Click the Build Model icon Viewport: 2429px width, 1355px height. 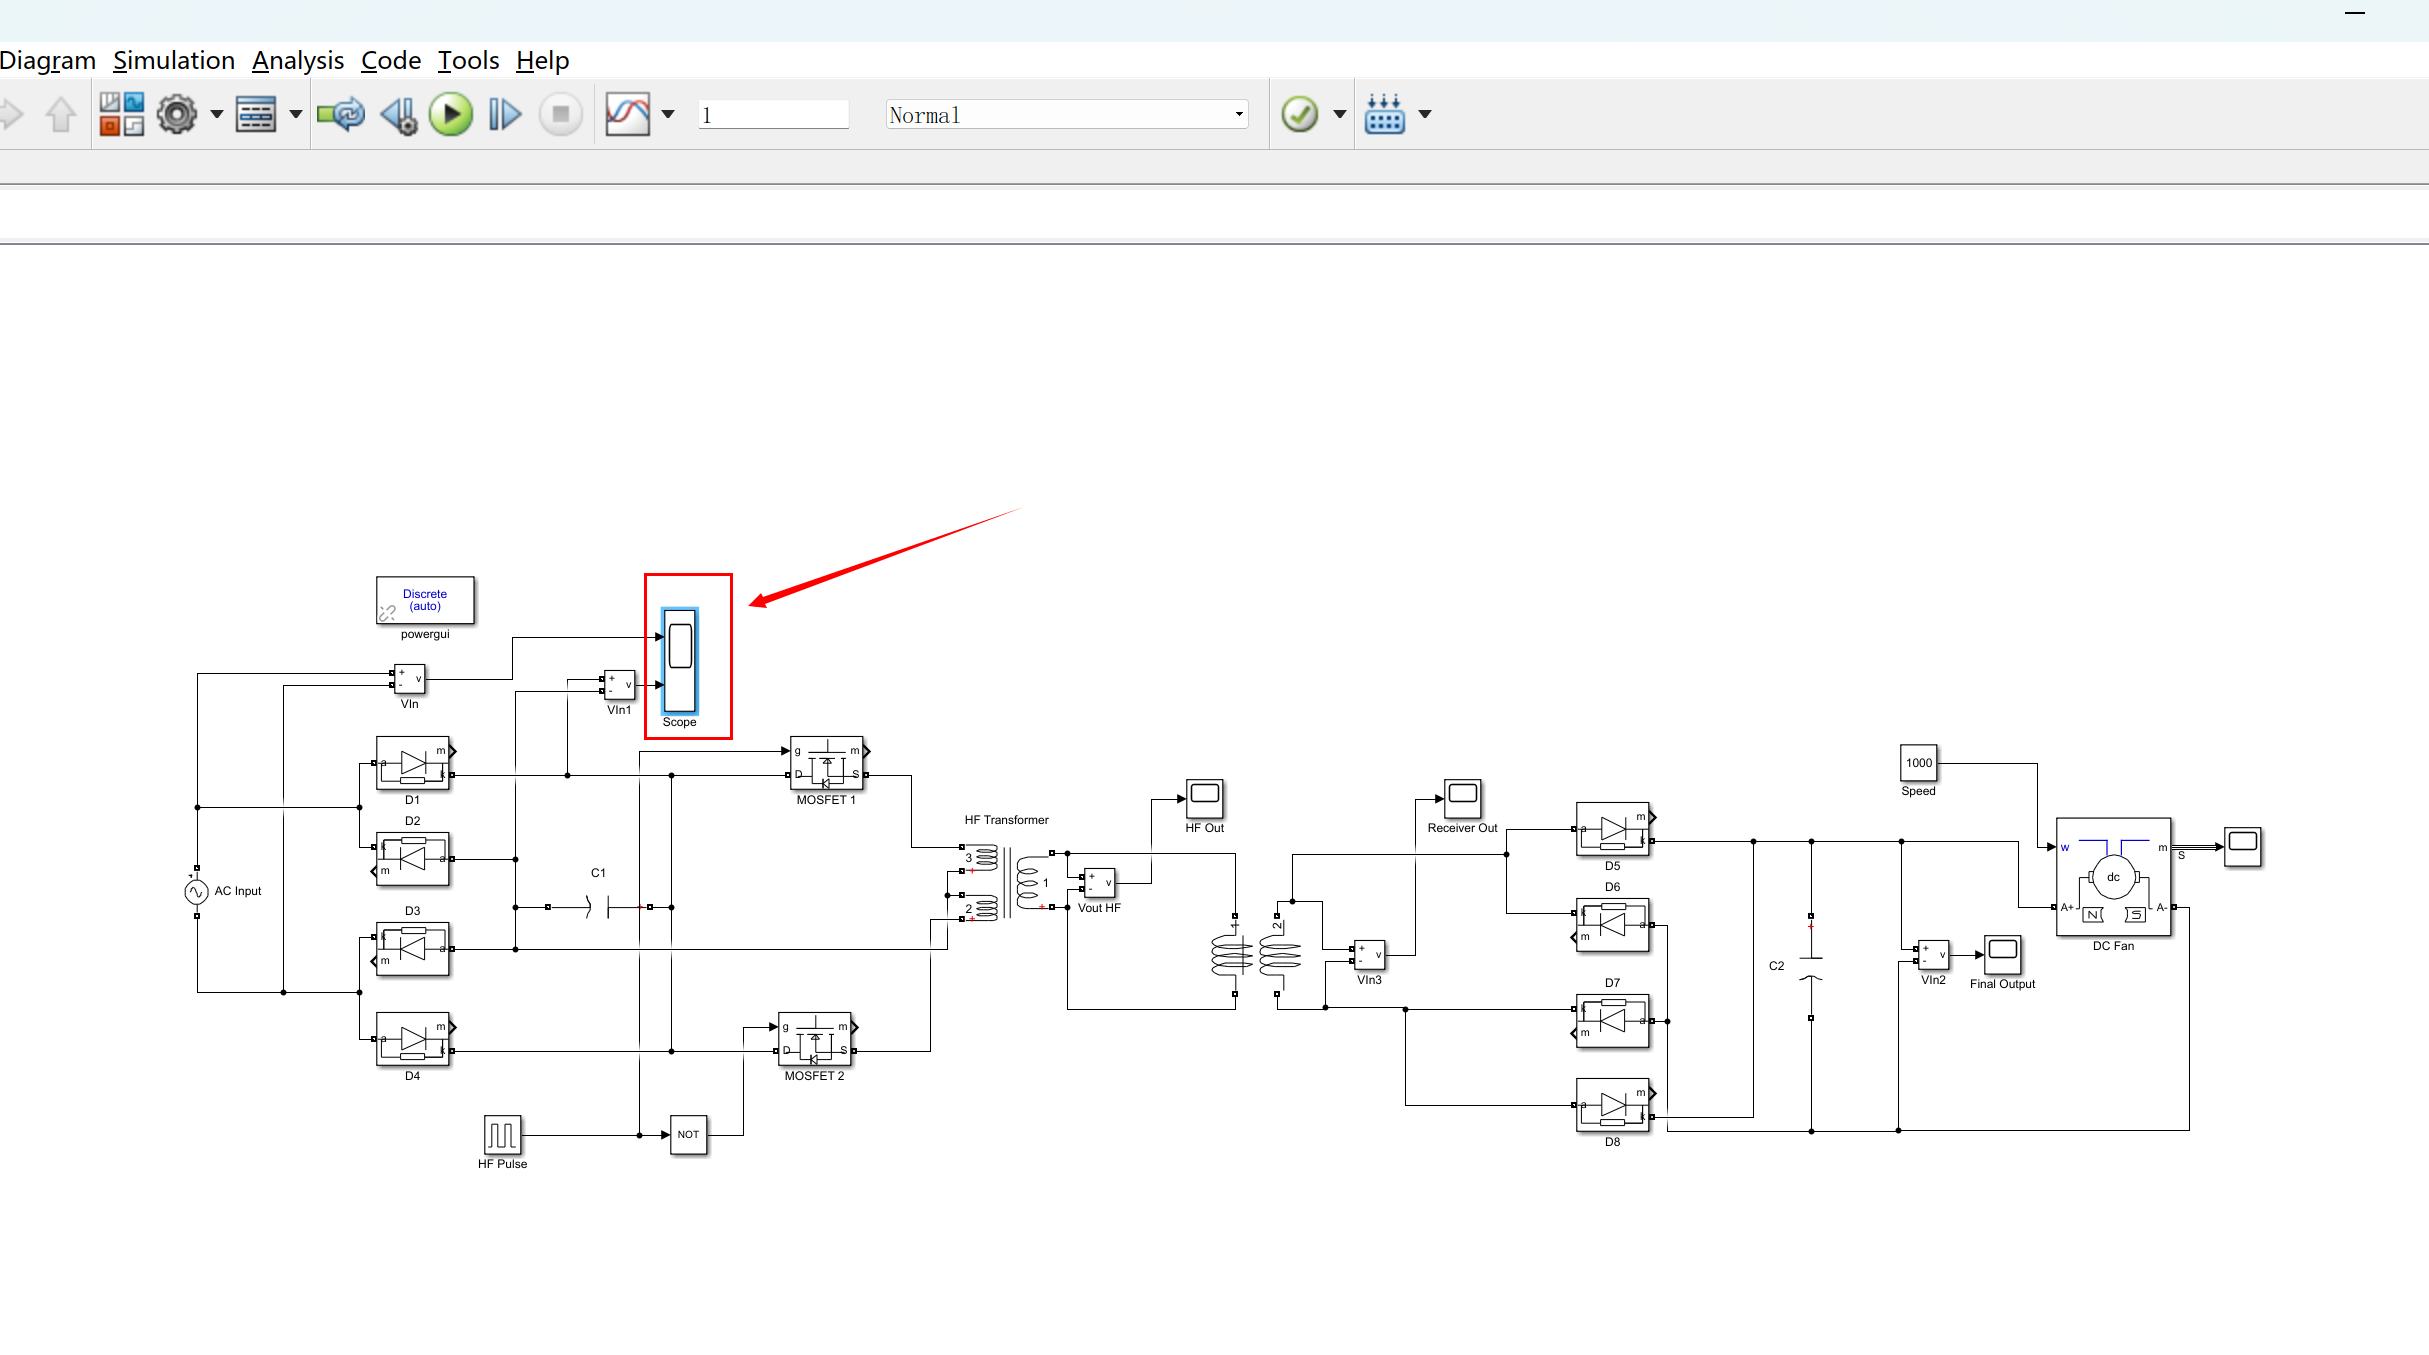[x=1385, y=115]
